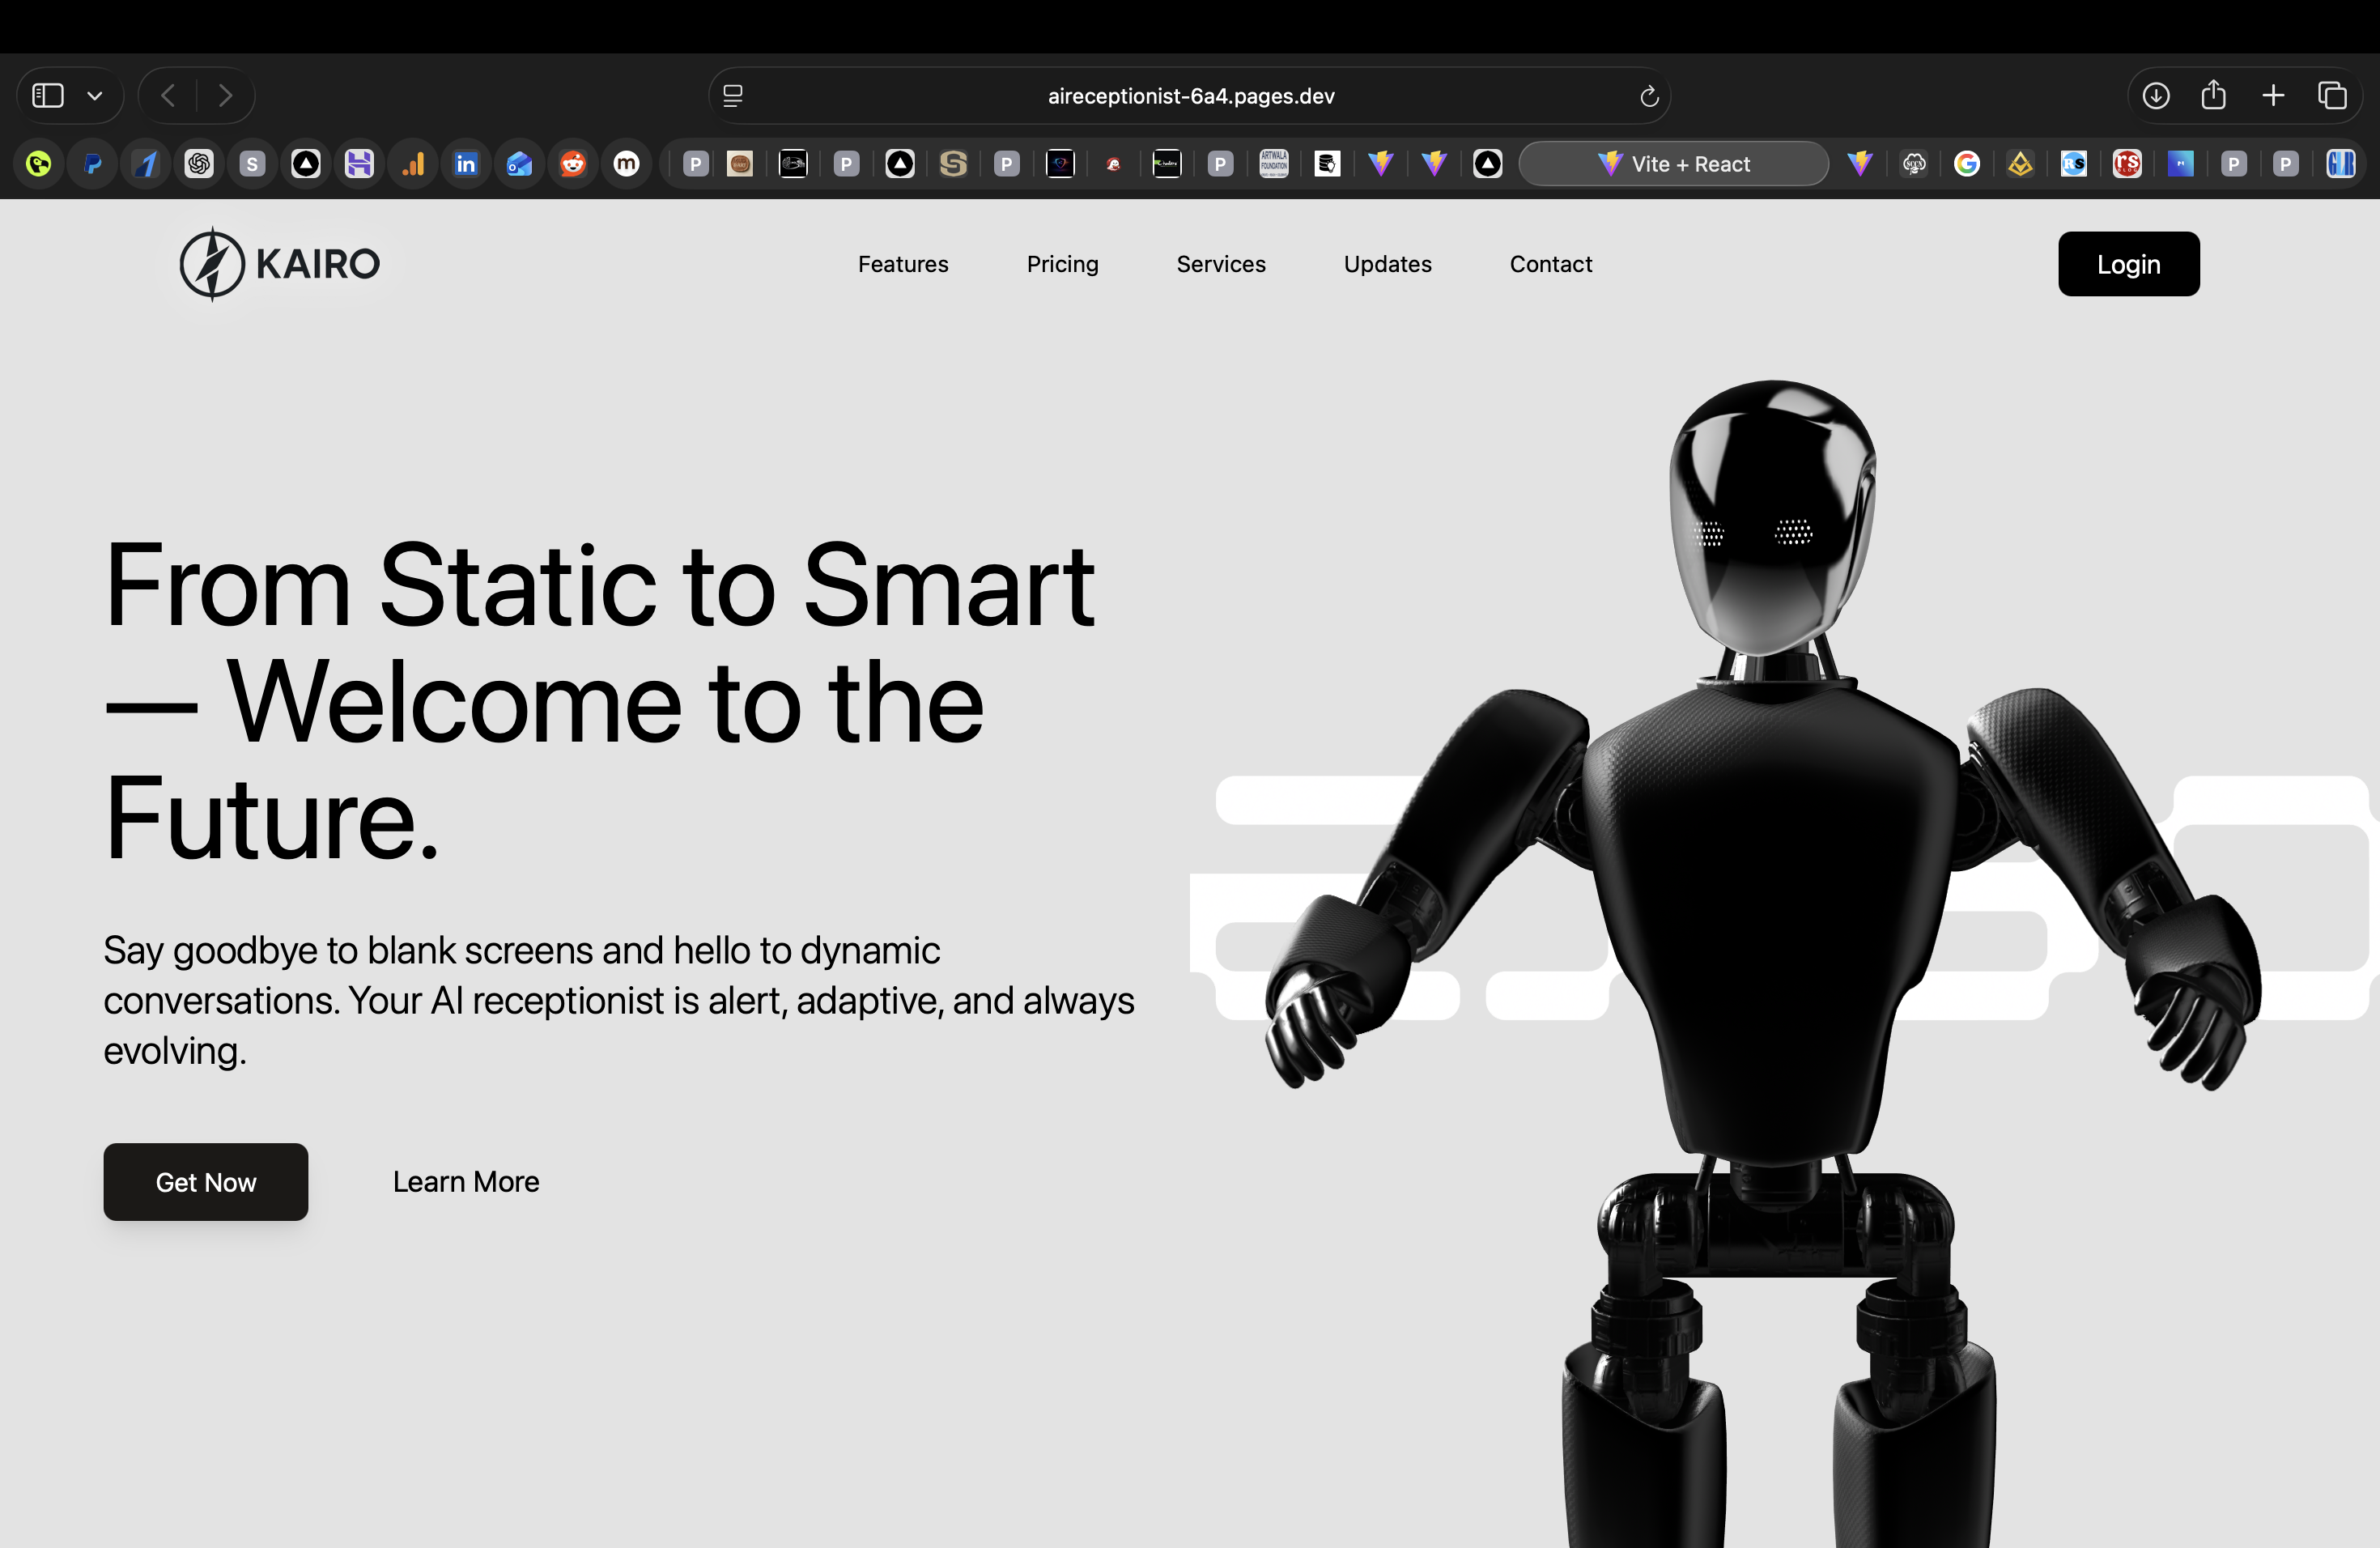Open the Downloads icon
This screenshot has height=1548, width=2380.
2155,95
